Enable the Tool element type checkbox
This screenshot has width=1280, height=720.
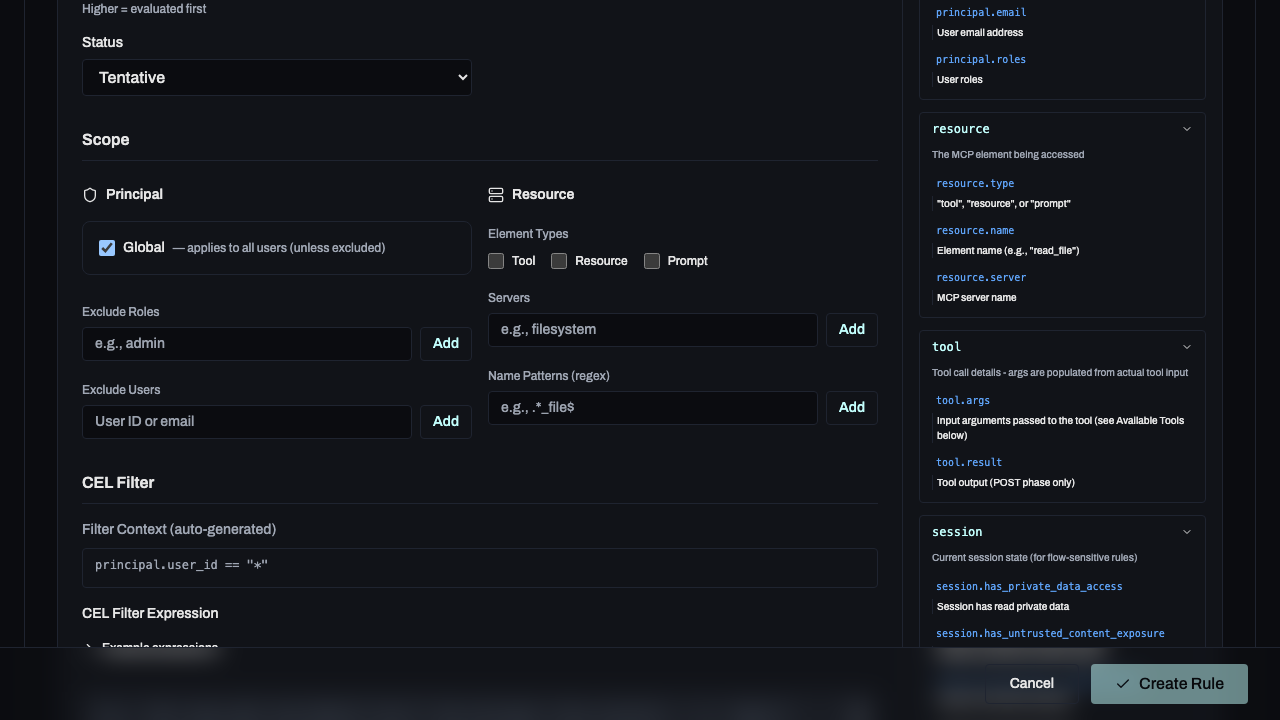496,261
